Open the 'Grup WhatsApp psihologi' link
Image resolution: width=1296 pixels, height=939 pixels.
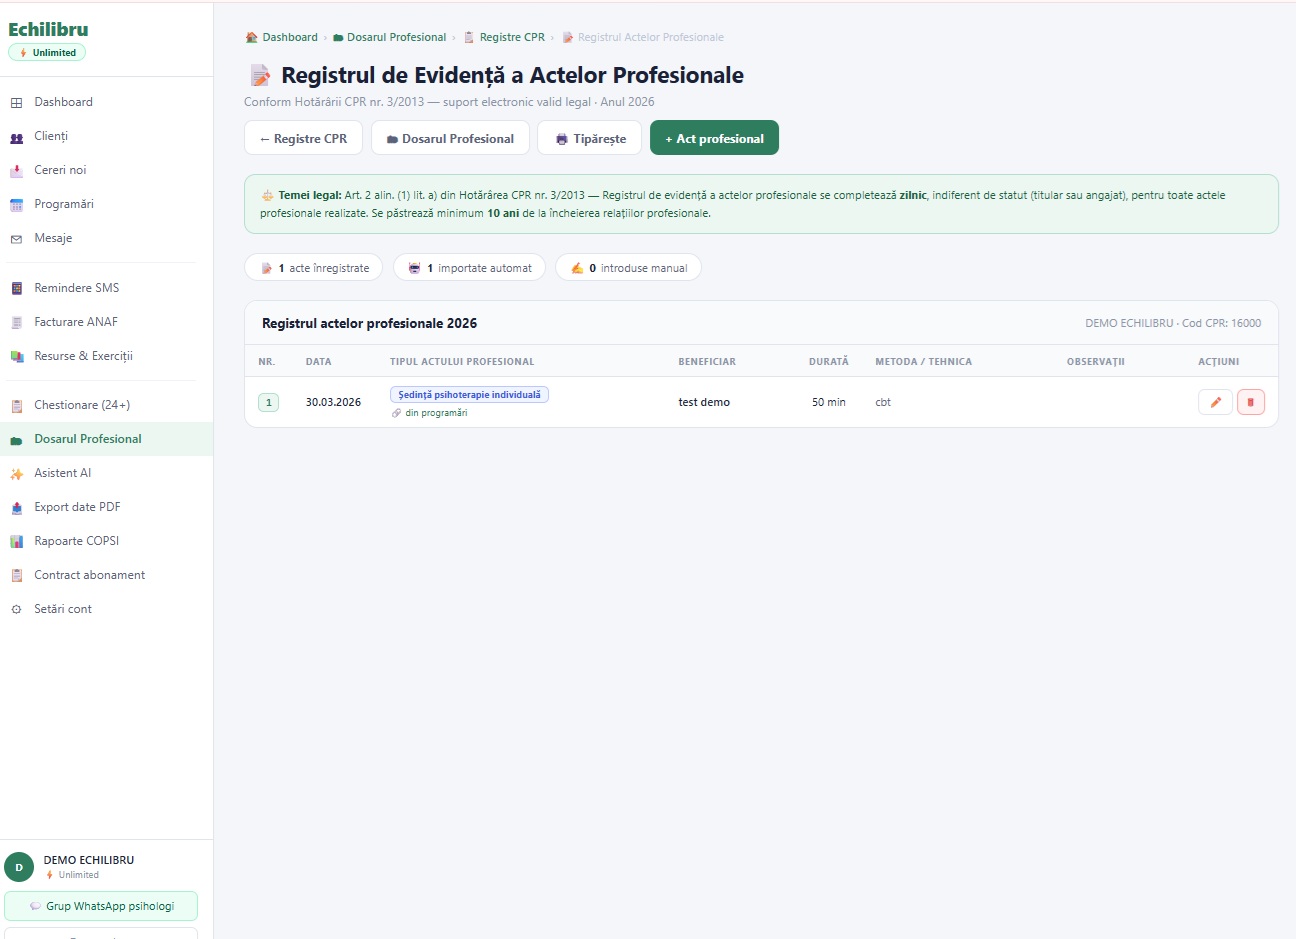[x=101, y=906]
